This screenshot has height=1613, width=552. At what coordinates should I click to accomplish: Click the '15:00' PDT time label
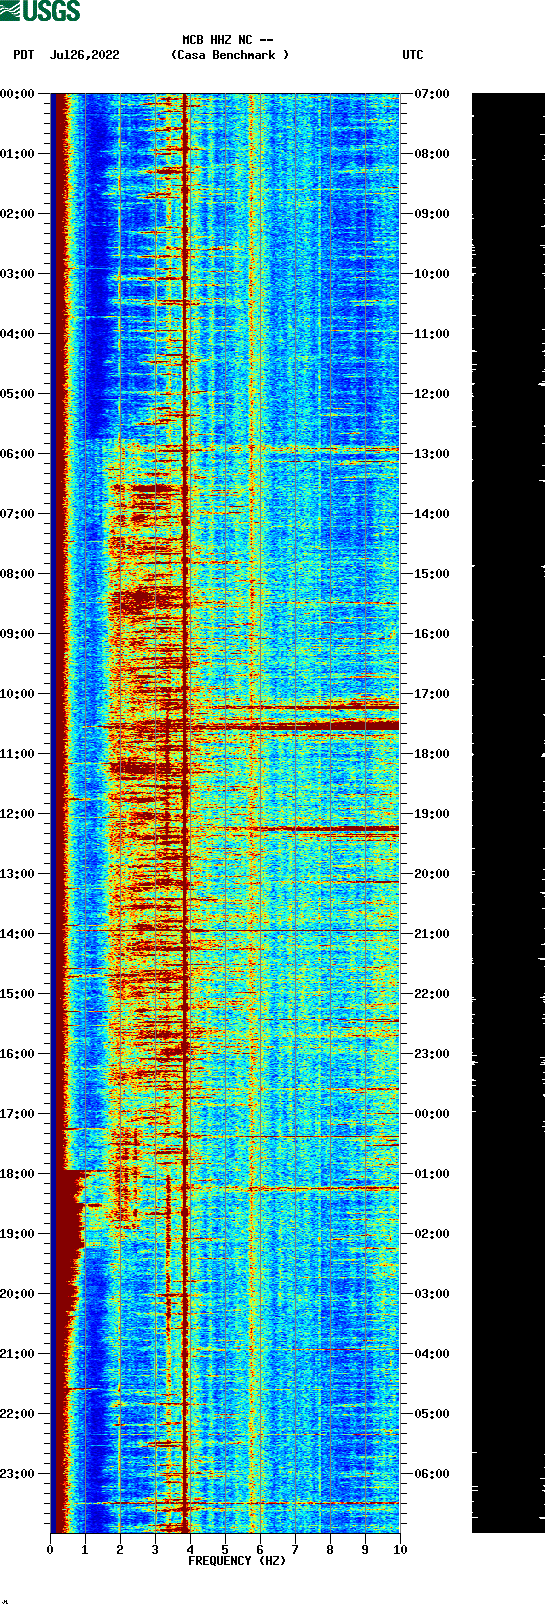click(17, 994)
